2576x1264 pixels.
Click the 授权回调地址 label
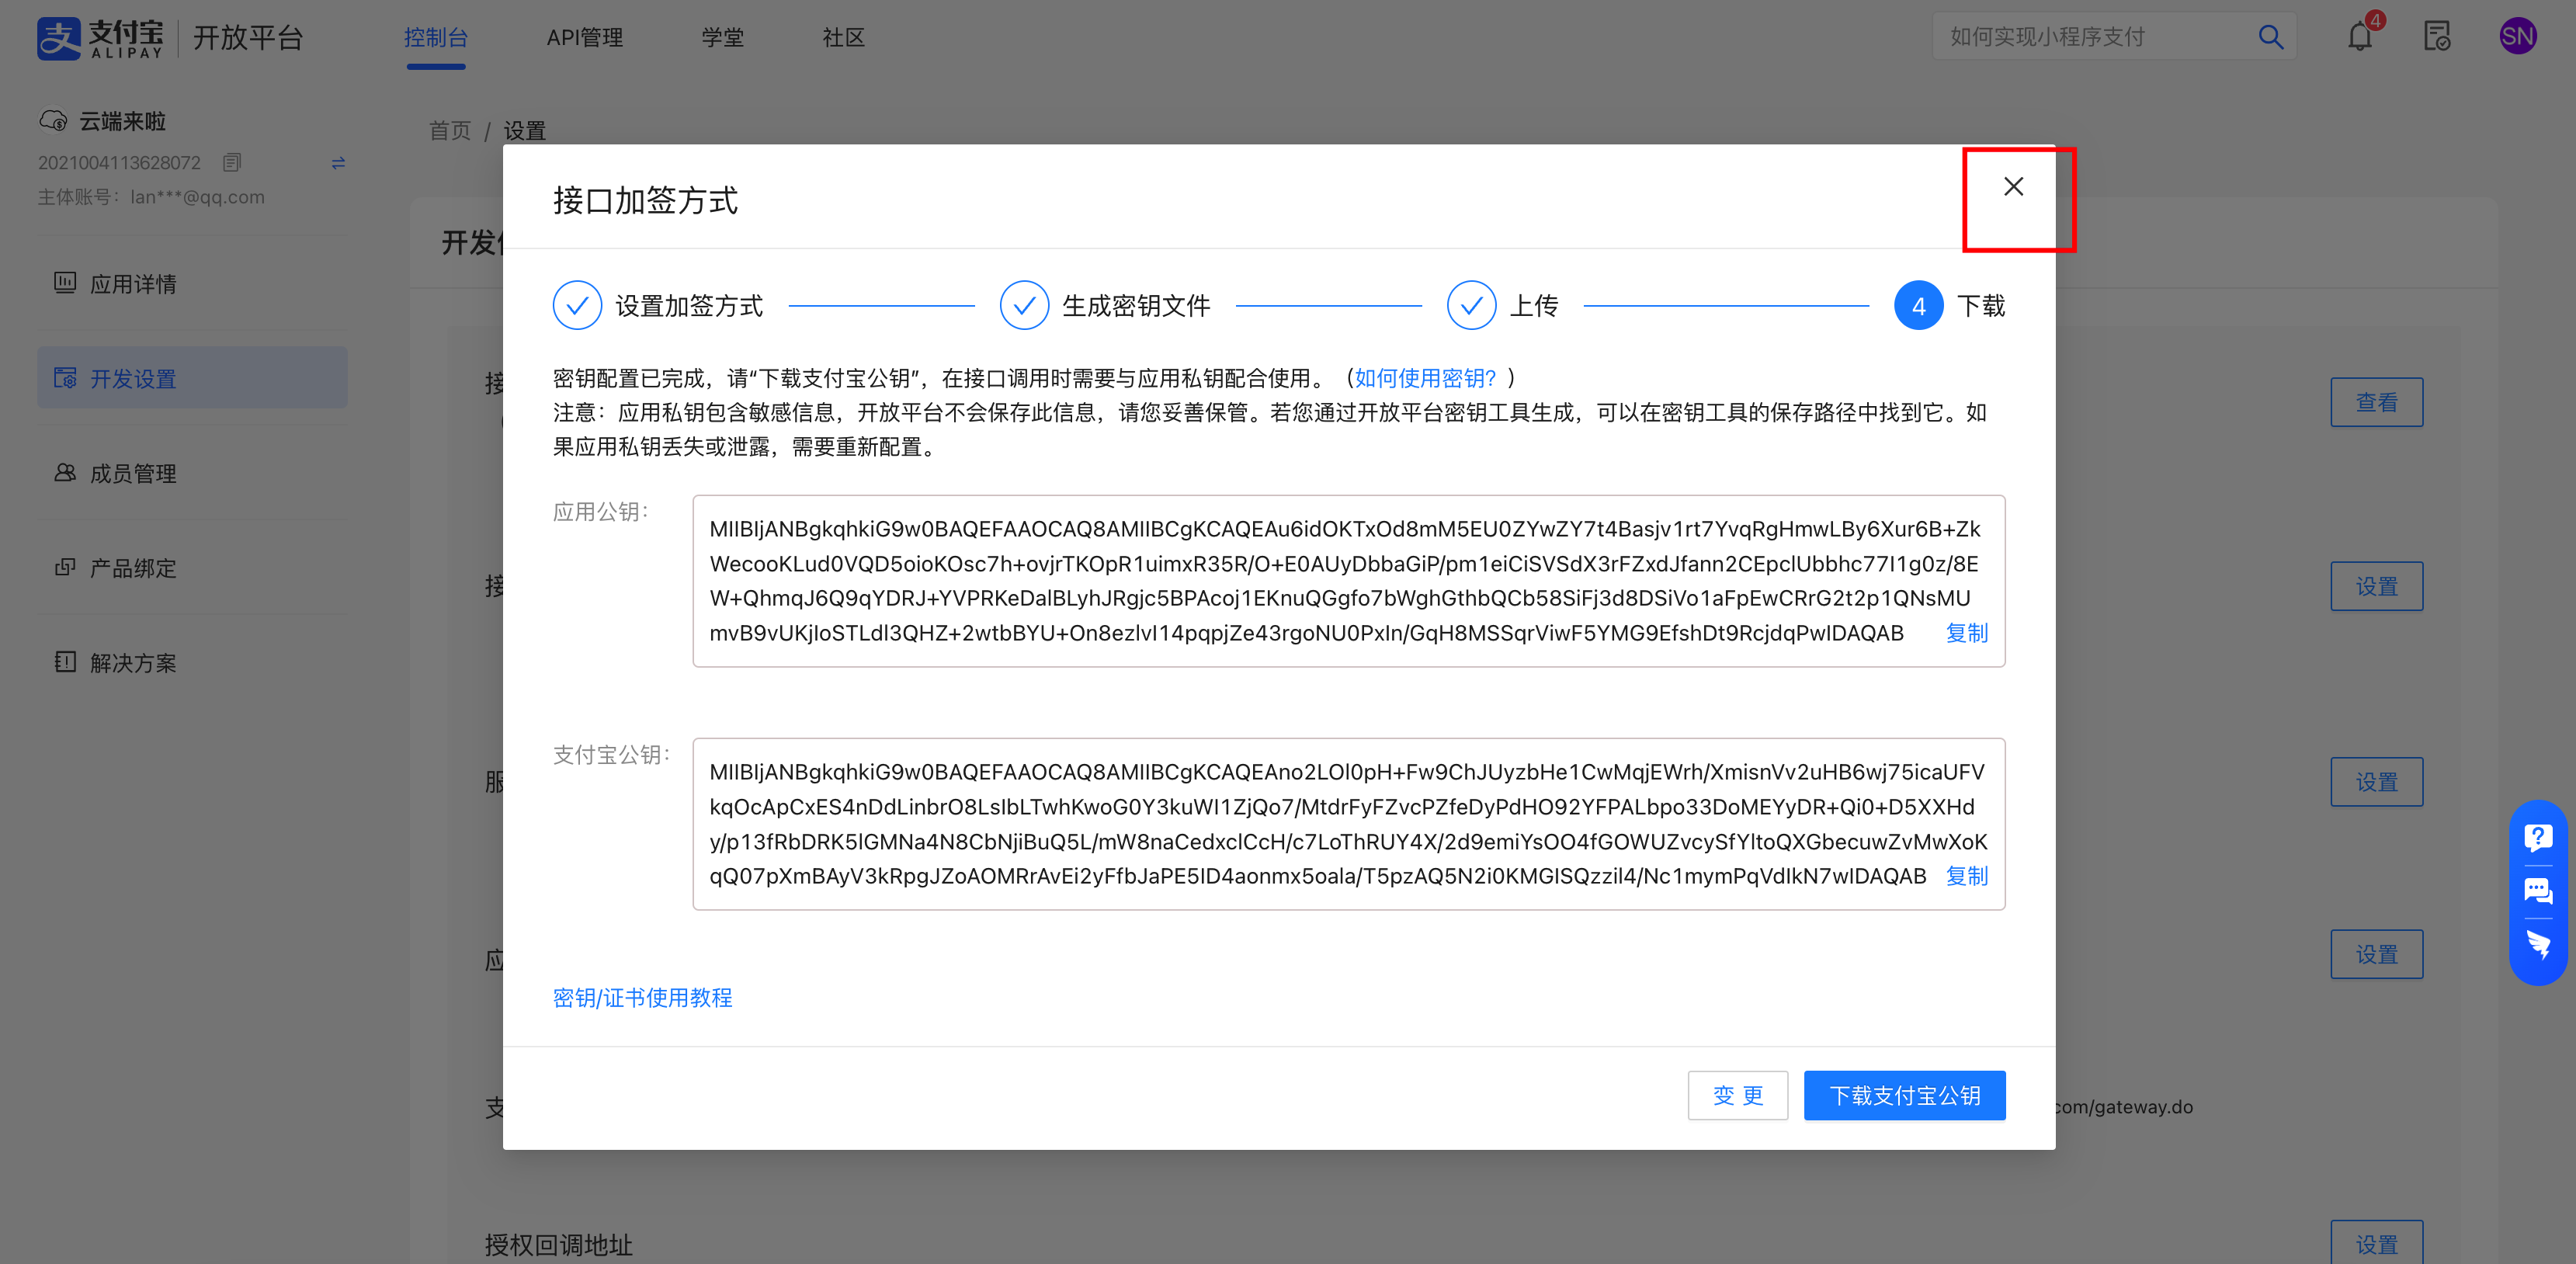click(x=558, y=1244)
